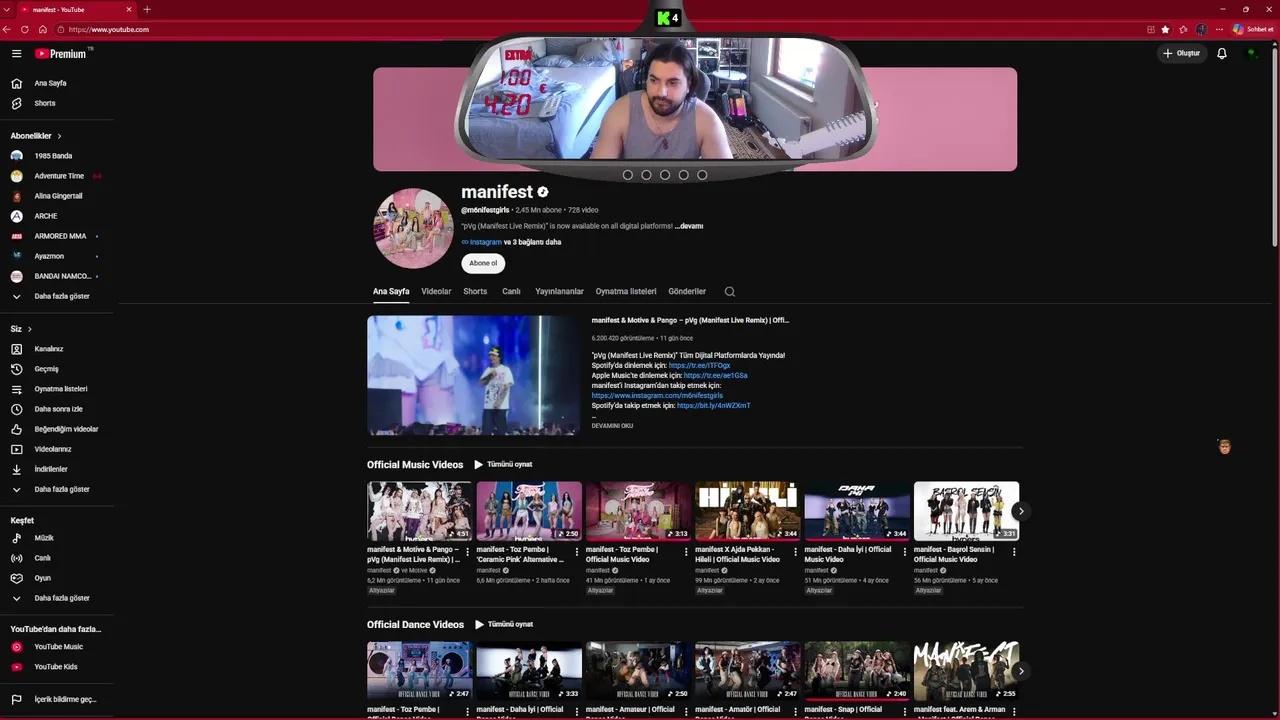Image resolution: width=1280 pixels, height=720 pixels.
Task: Open options for the Başrol Sensin video
Action: coord(1014,551)
